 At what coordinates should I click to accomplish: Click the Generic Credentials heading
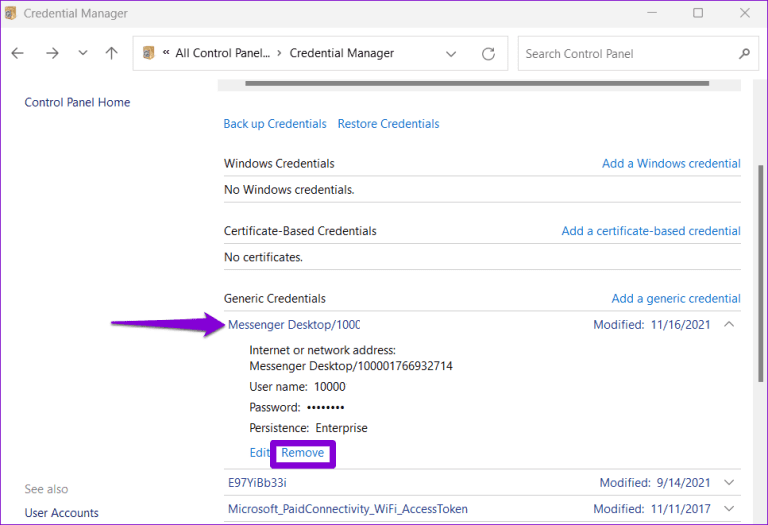(275, 299)
